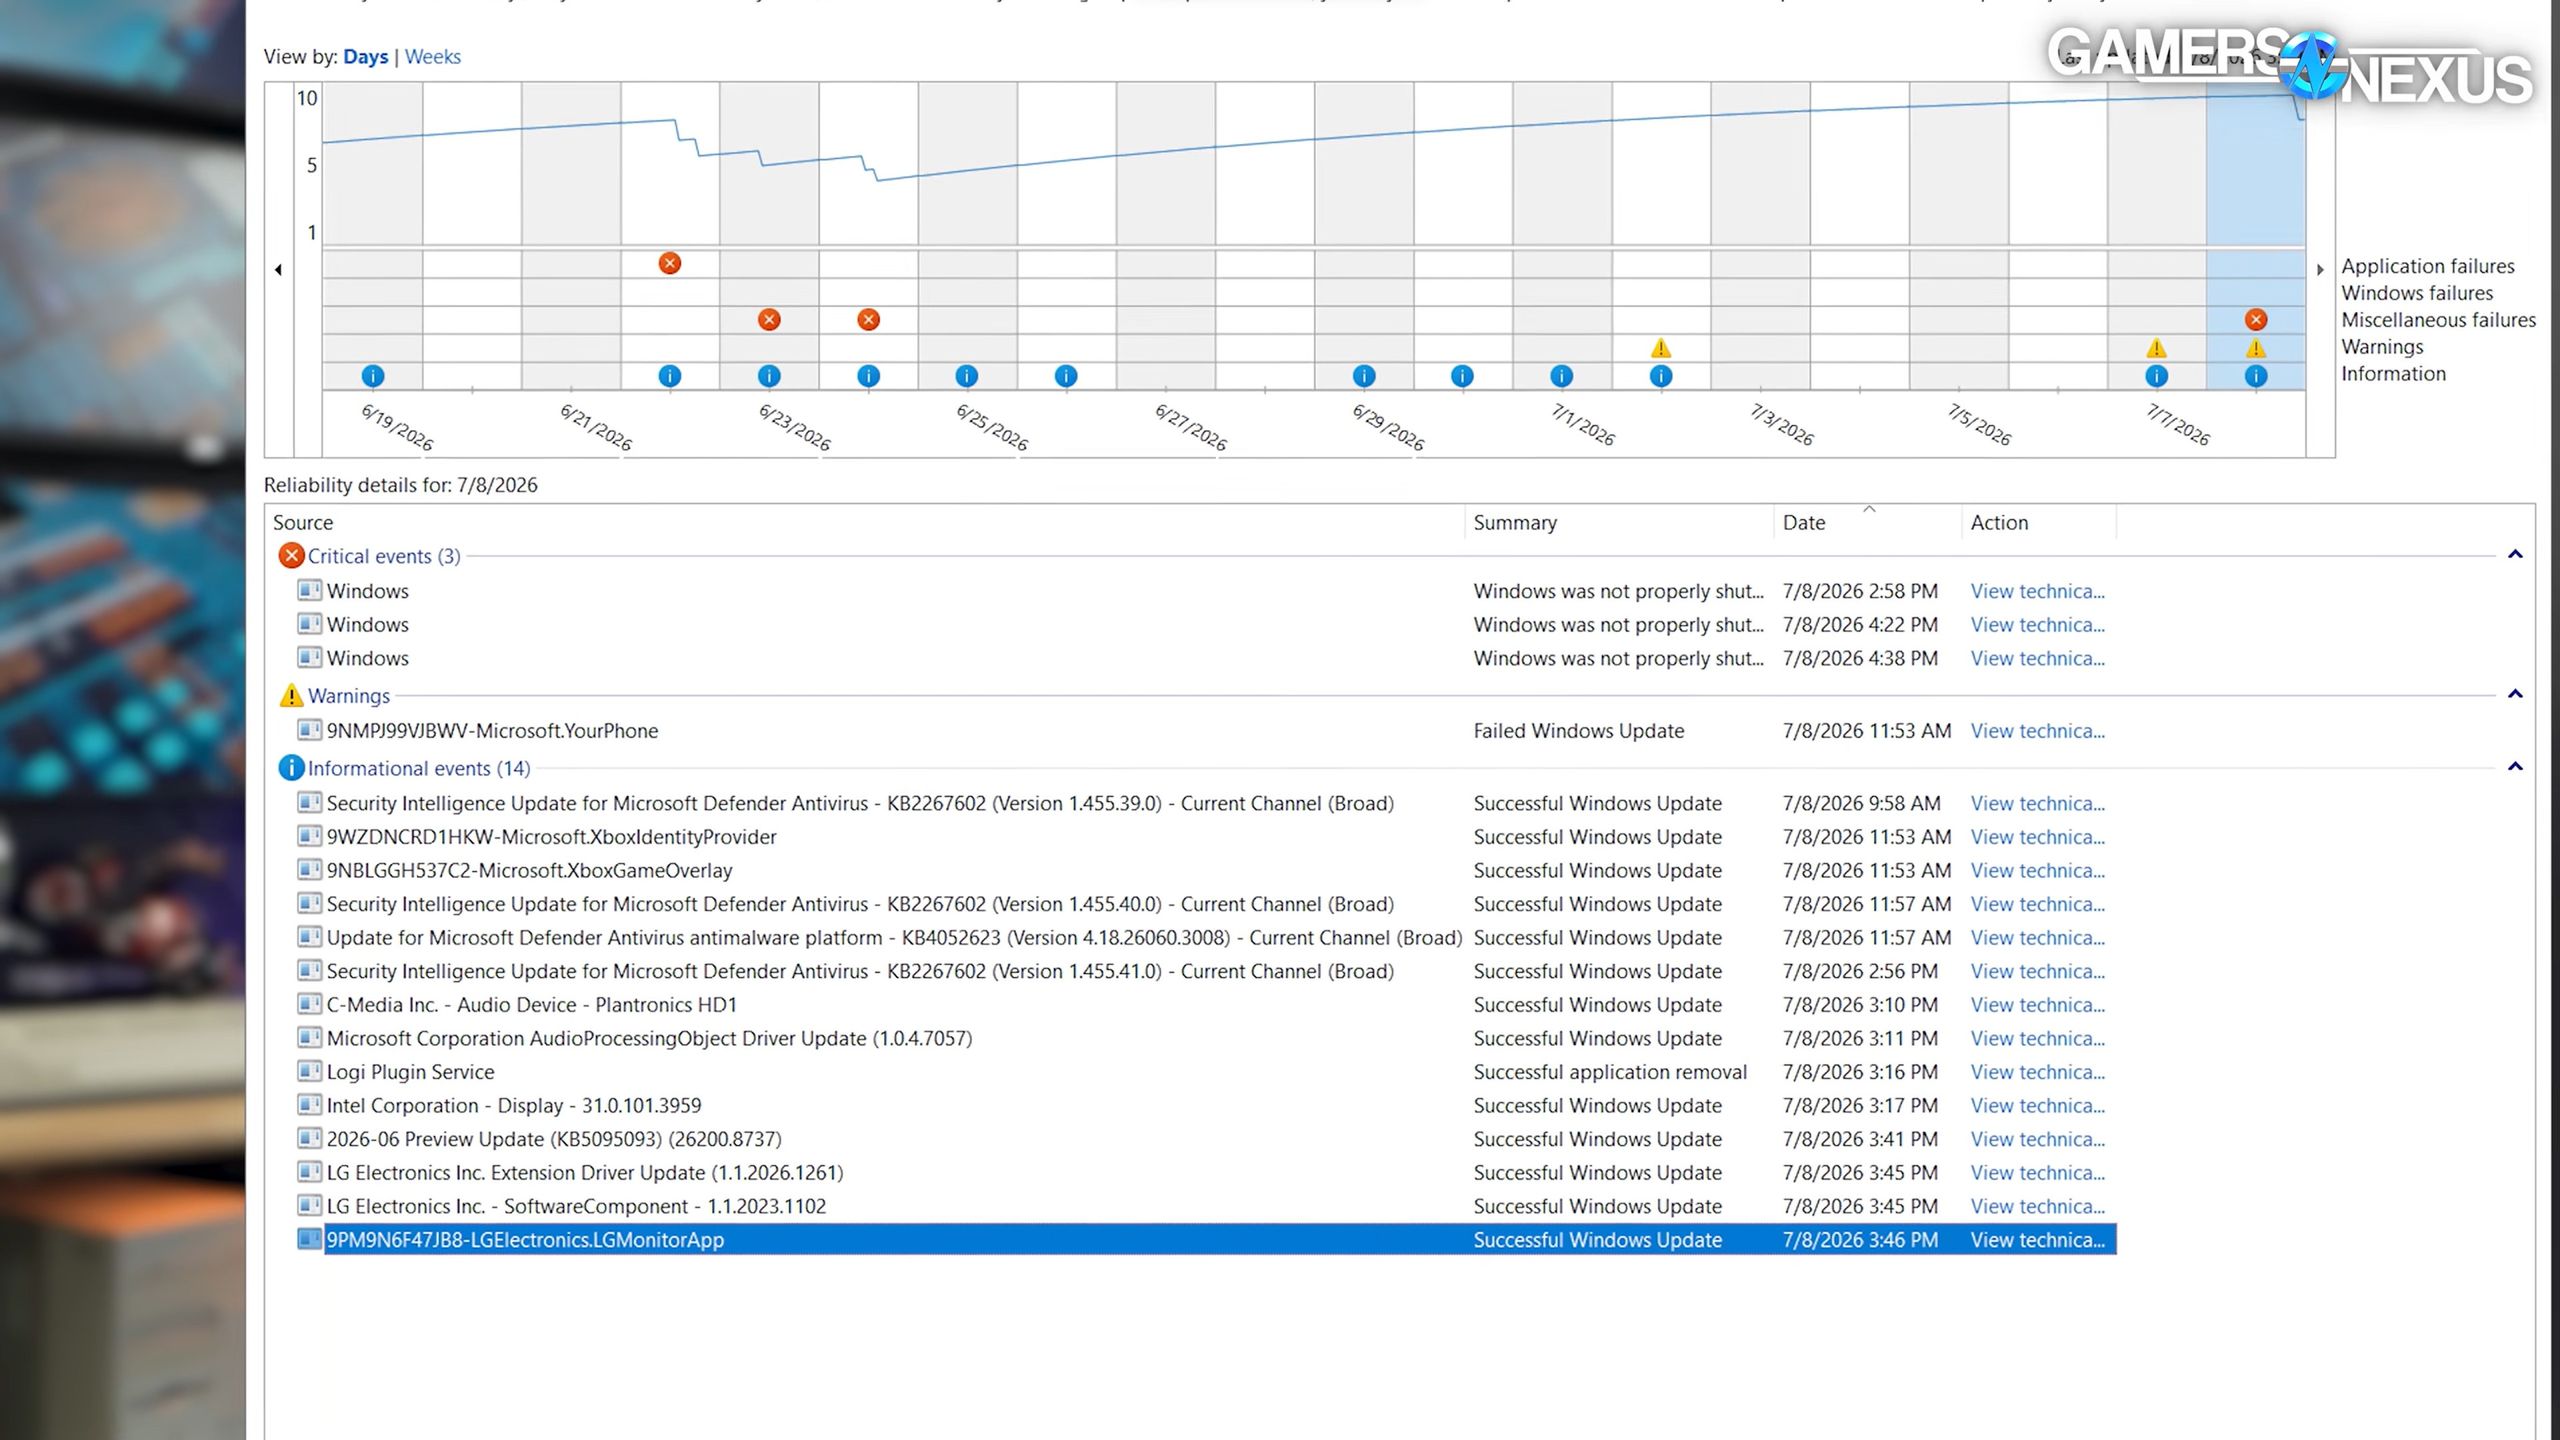The image size is (2560, 1440).
Task: Open technical details for LGMonitorApp update
Action: click(x=2037, y=1240)
